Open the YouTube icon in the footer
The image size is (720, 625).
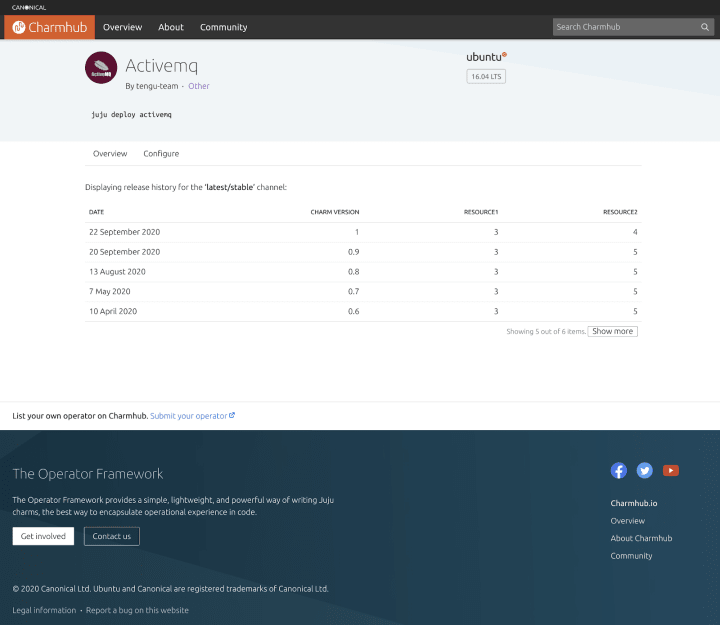click(670, 470)
